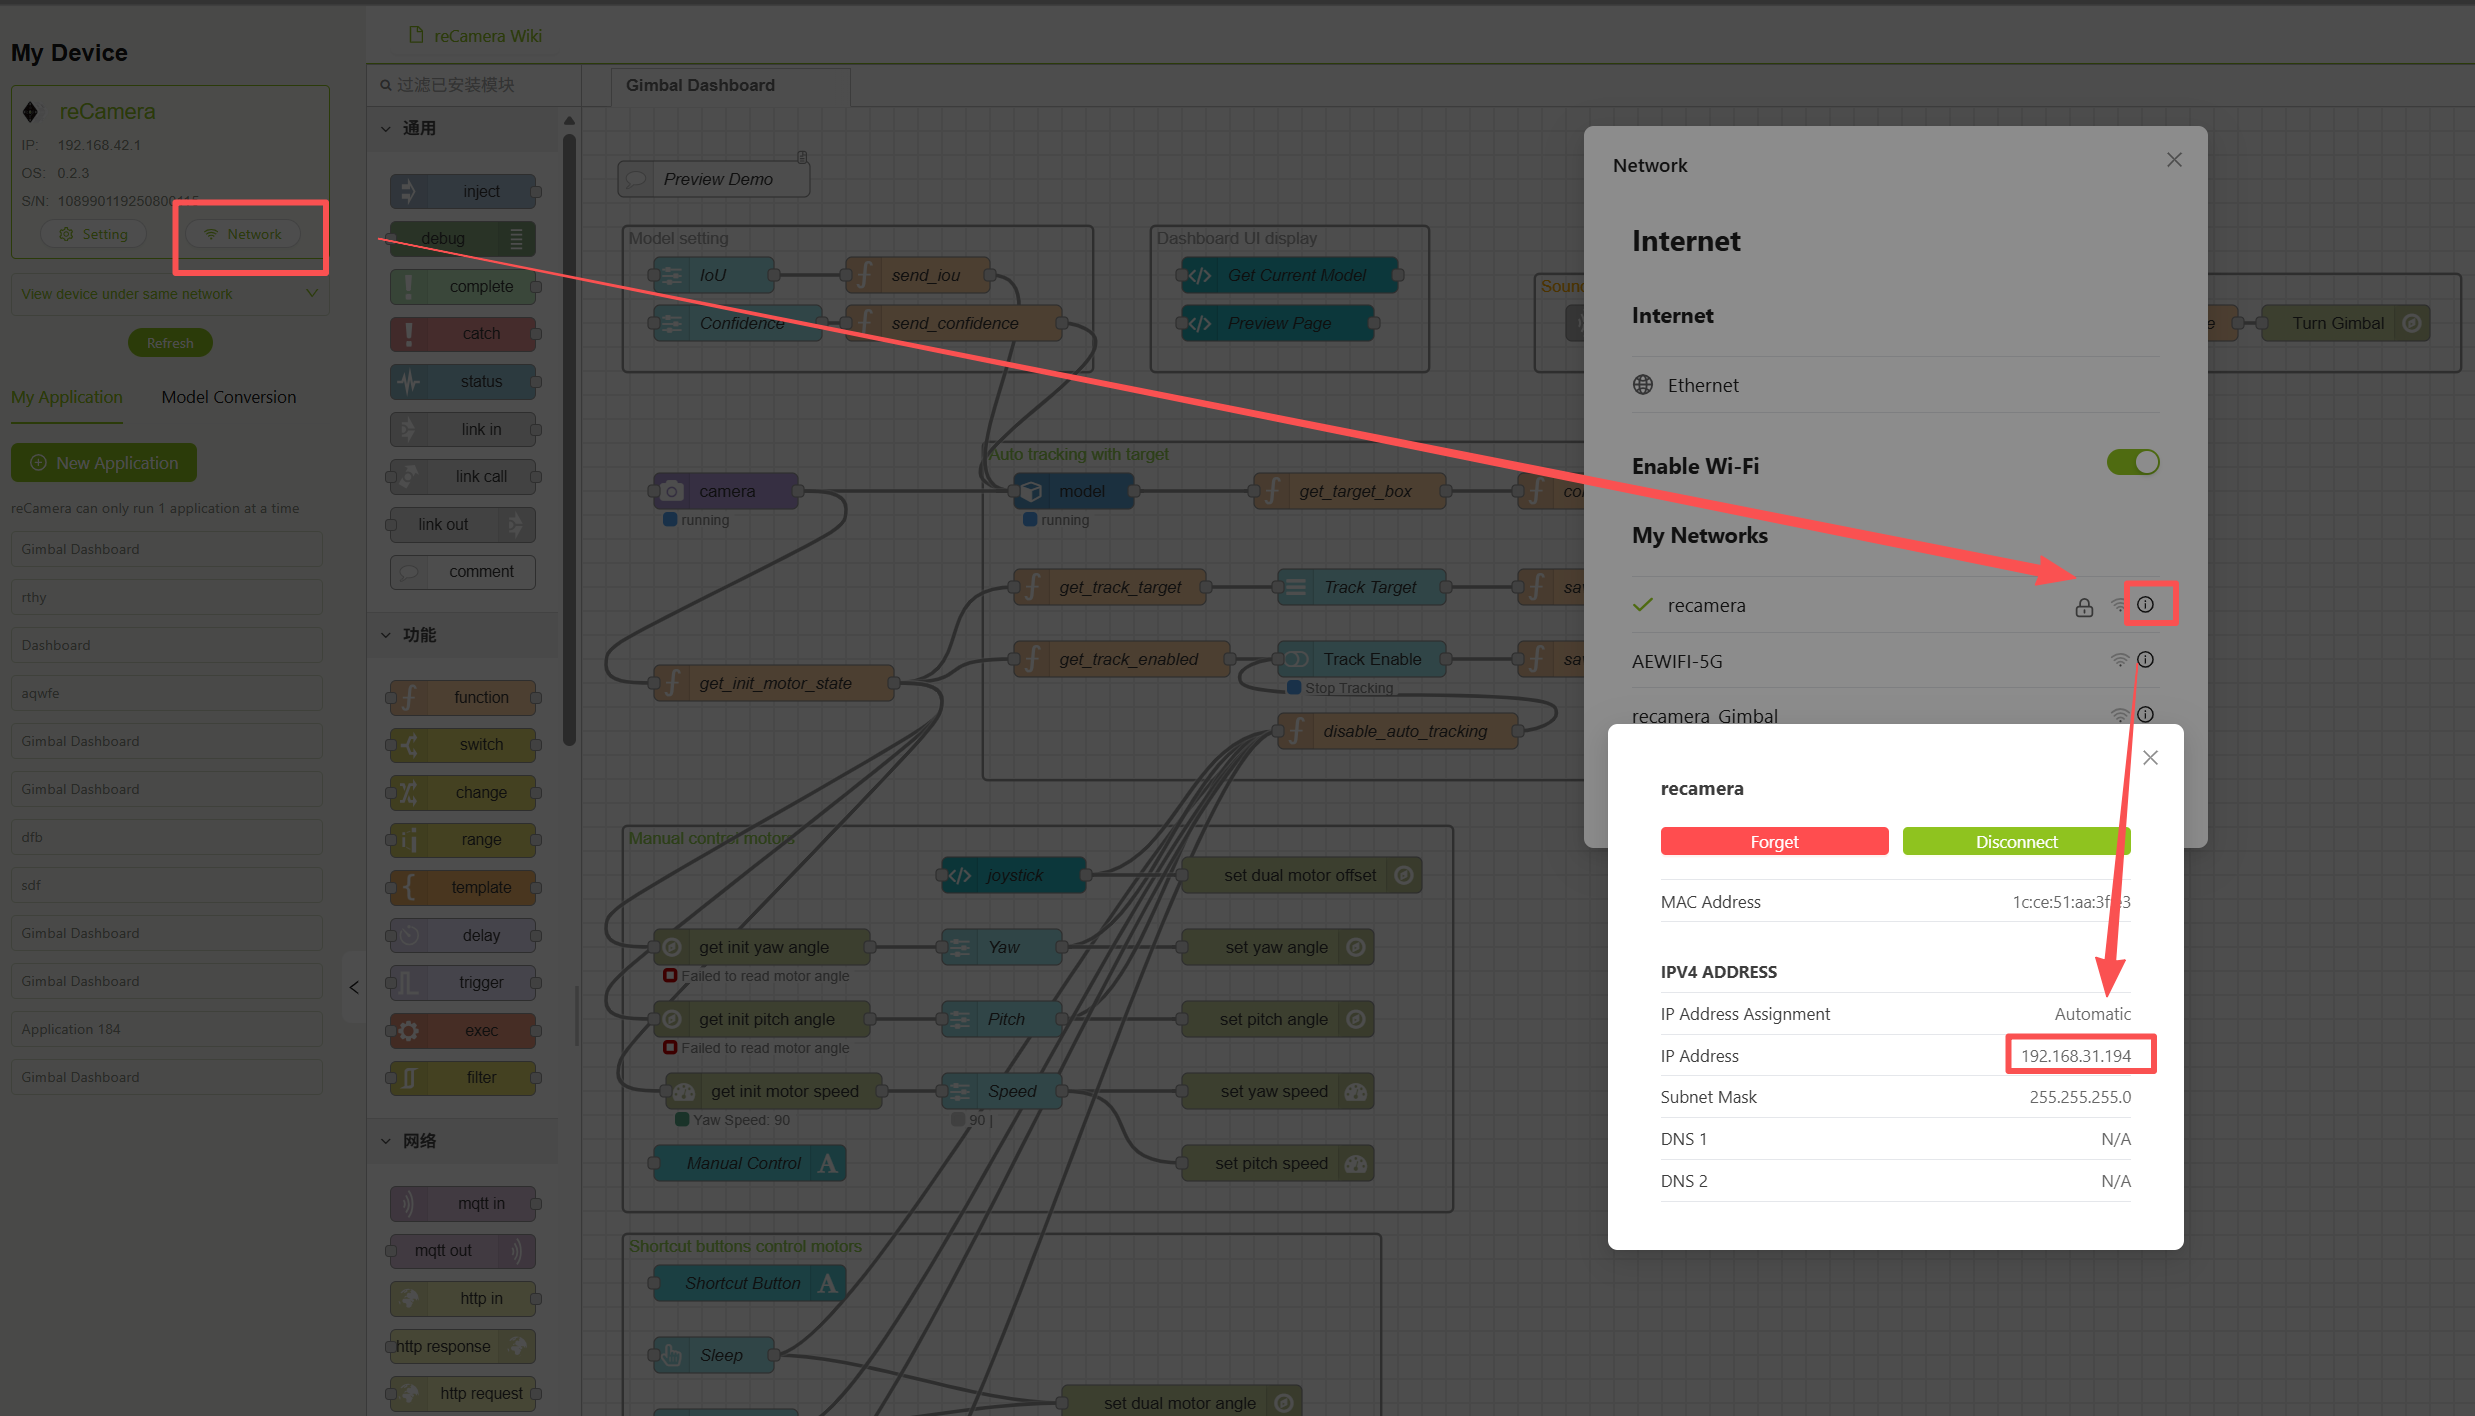Click the info icon next to recamera network
This screenshot has height=1416, width=2475.
tap(2145, 604)
